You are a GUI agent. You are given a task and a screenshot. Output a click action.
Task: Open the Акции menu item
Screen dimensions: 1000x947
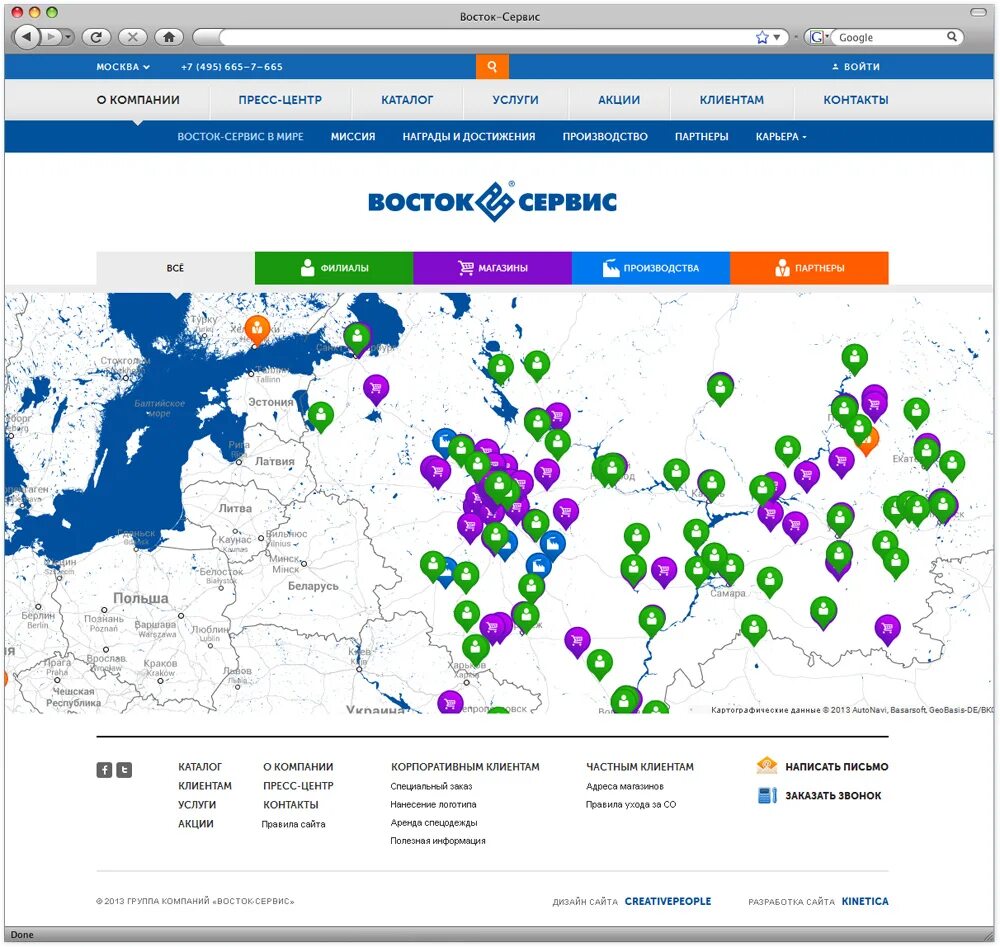pyautogui.click(x=619, y=99)
